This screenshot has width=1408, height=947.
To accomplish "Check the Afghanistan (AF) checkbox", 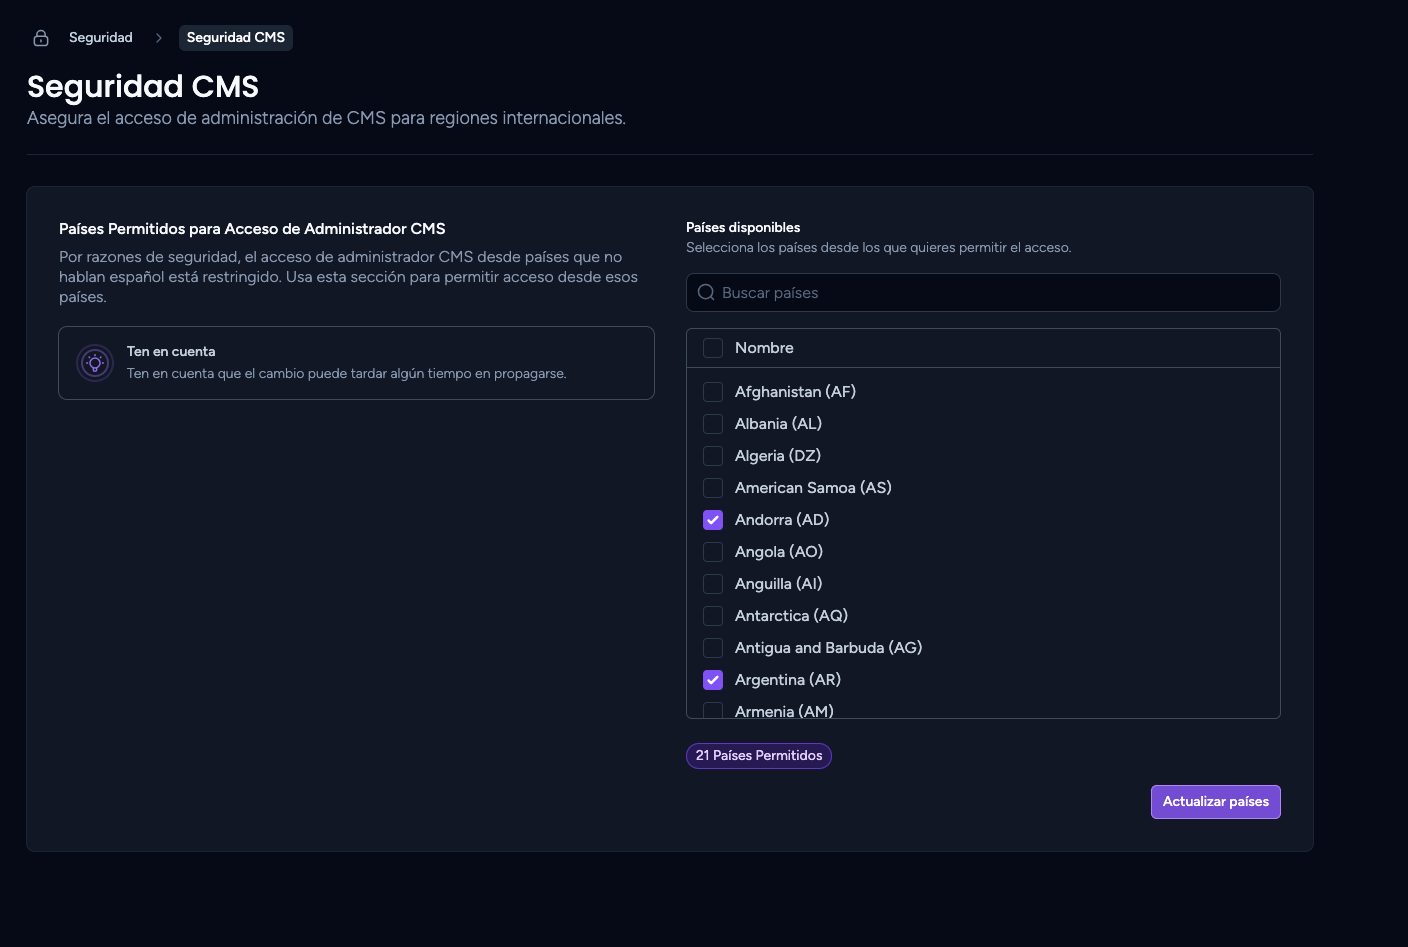I will click(713, 392).
